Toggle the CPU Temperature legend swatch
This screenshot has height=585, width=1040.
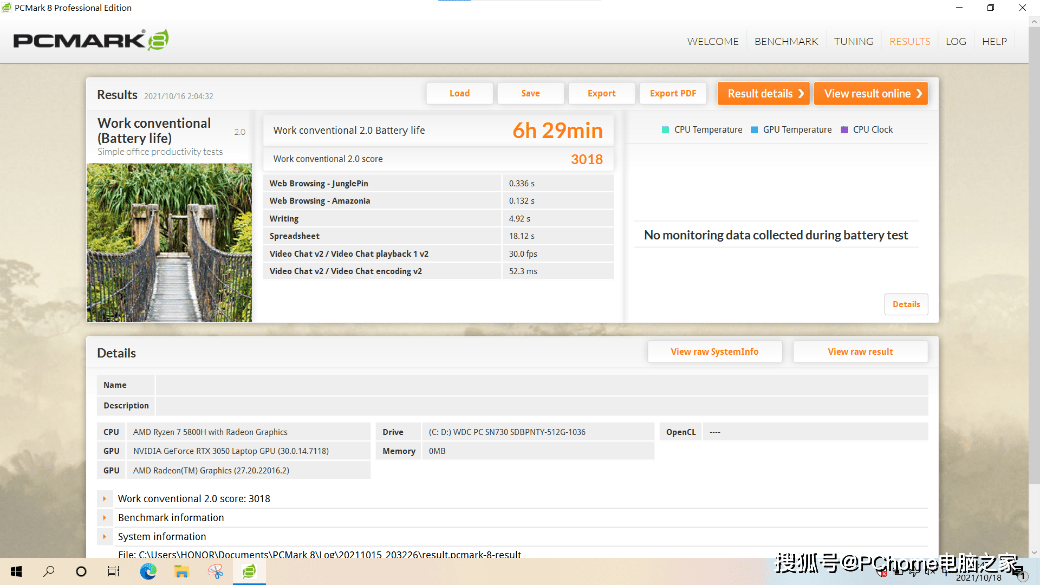pos(666,130)
